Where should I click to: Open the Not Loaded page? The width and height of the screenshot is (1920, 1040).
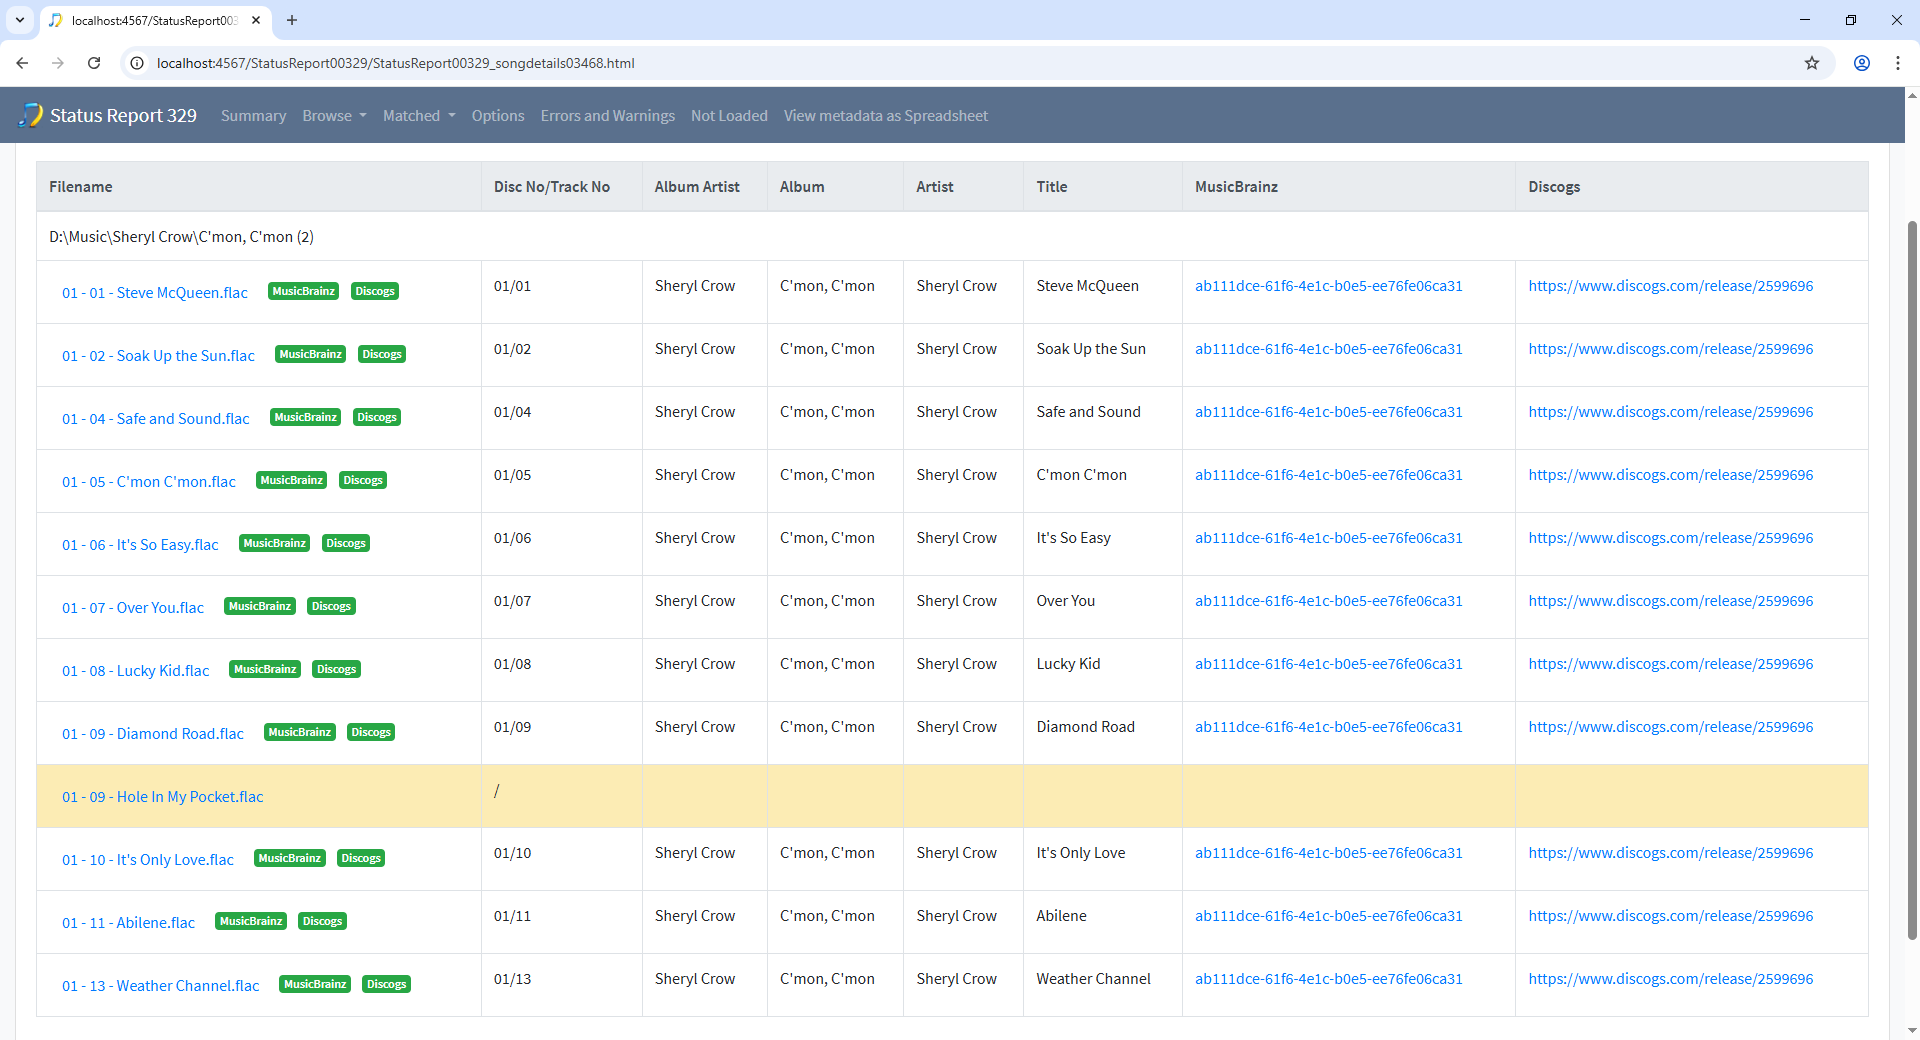click(729, 116)
